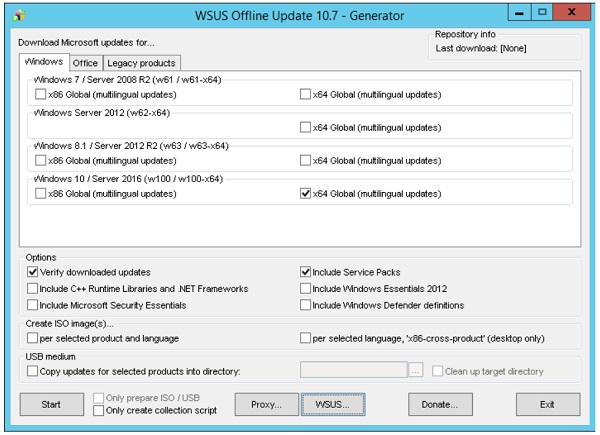Click 'Windows 10 / Server 2016 (w100 / w100-x64)' group label
The width and height of the screenshot is (600, 435).
[x=128, y=179]
